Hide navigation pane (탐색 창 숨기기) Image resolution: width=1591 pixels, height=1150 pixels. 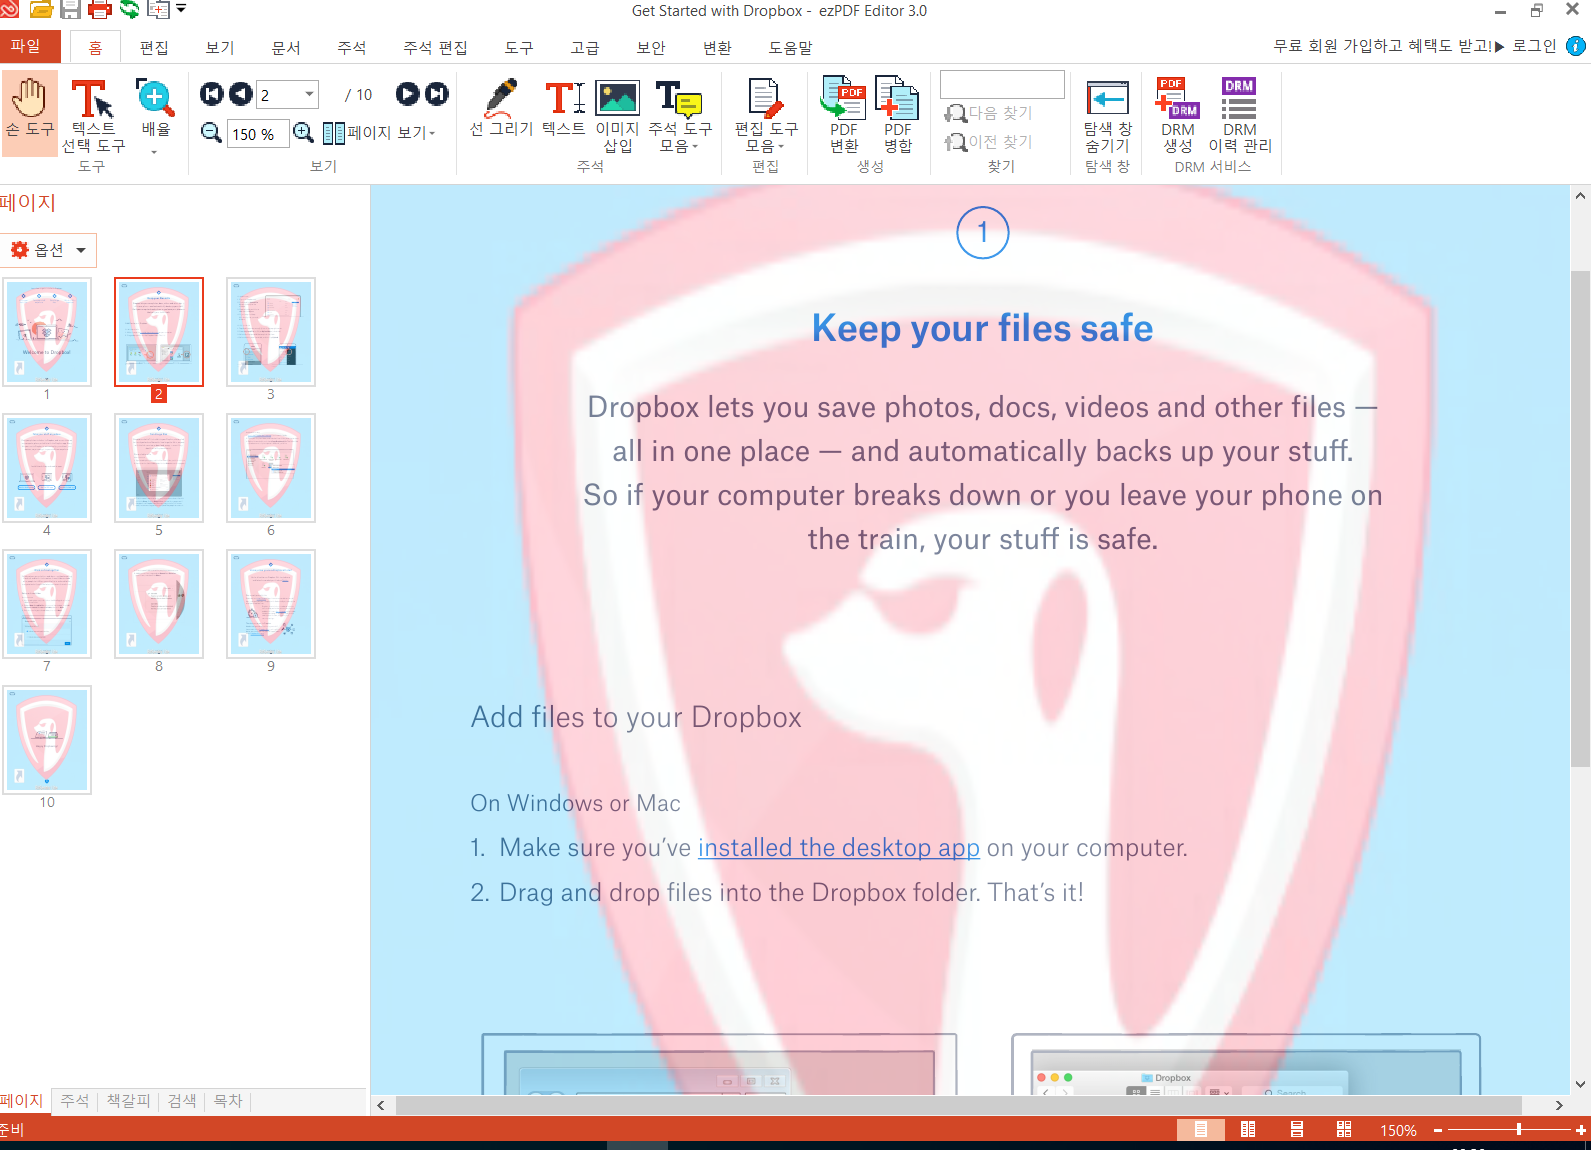click(x=1107, y=115)
